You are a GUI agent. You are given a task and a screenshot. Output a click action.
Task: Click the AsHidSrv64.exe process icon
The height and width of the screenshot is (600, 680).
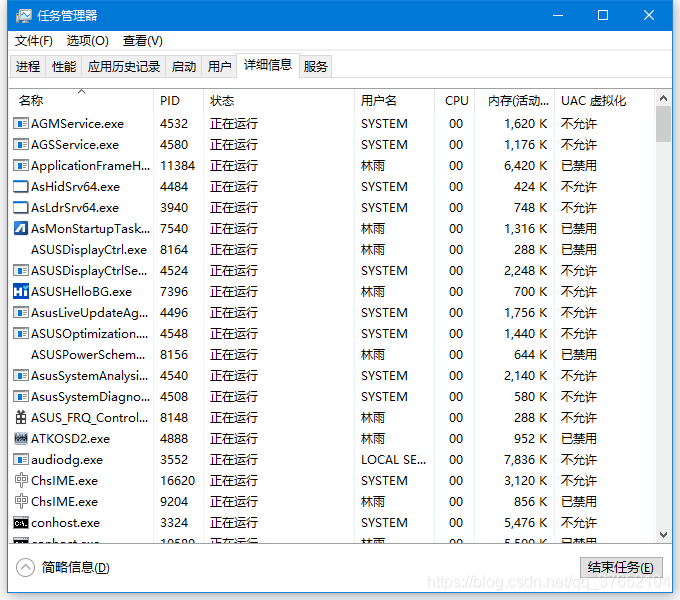tap(21, 186)
